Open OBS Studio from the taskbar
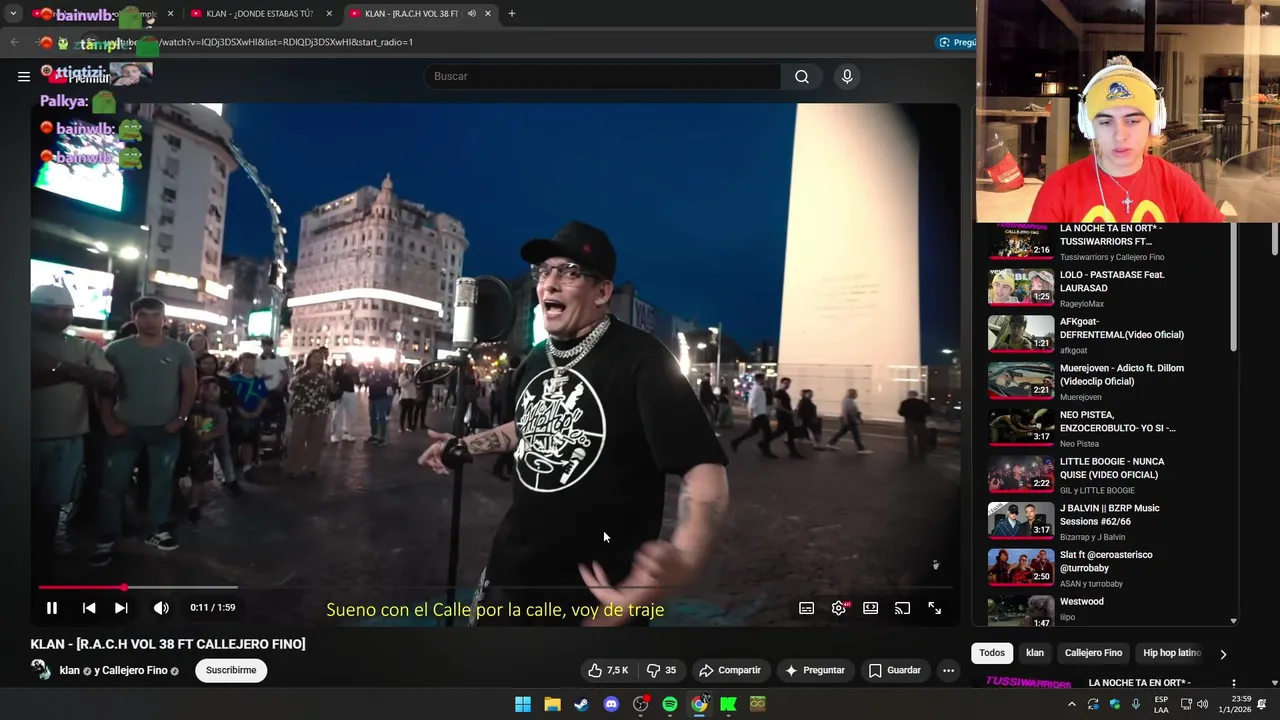The height and width of the screenshot is (720, 1280). point(640,704)
